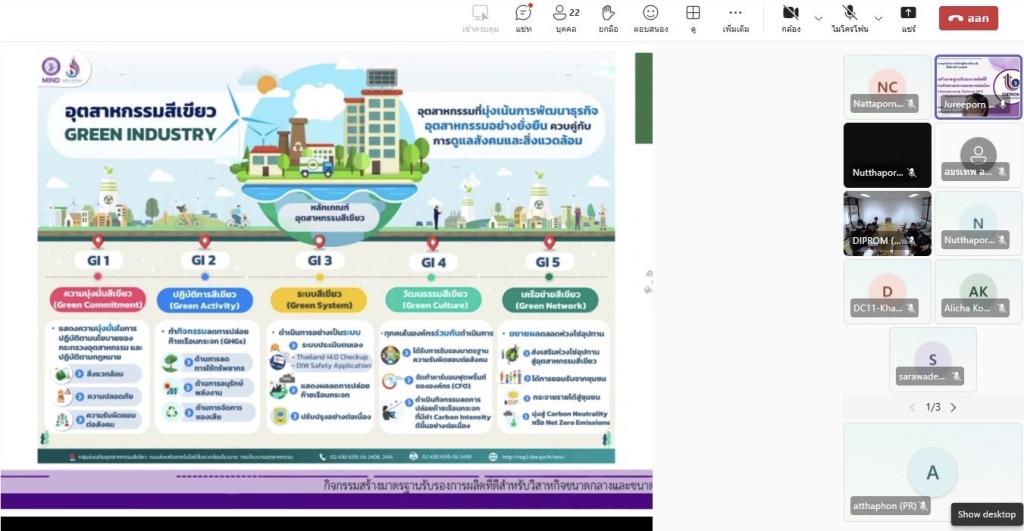The image size is (1024, 531).
Task: Click the Take control icon
Action: point(480,18)
